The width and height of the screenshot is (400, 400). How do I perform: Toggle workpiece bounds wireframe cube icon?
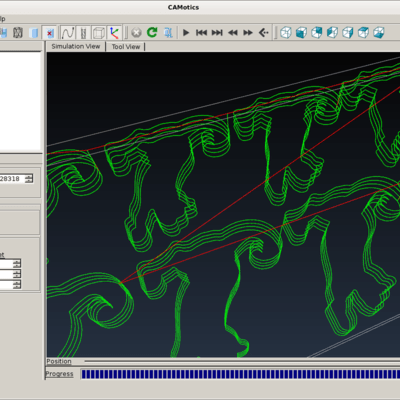point(98,33)
